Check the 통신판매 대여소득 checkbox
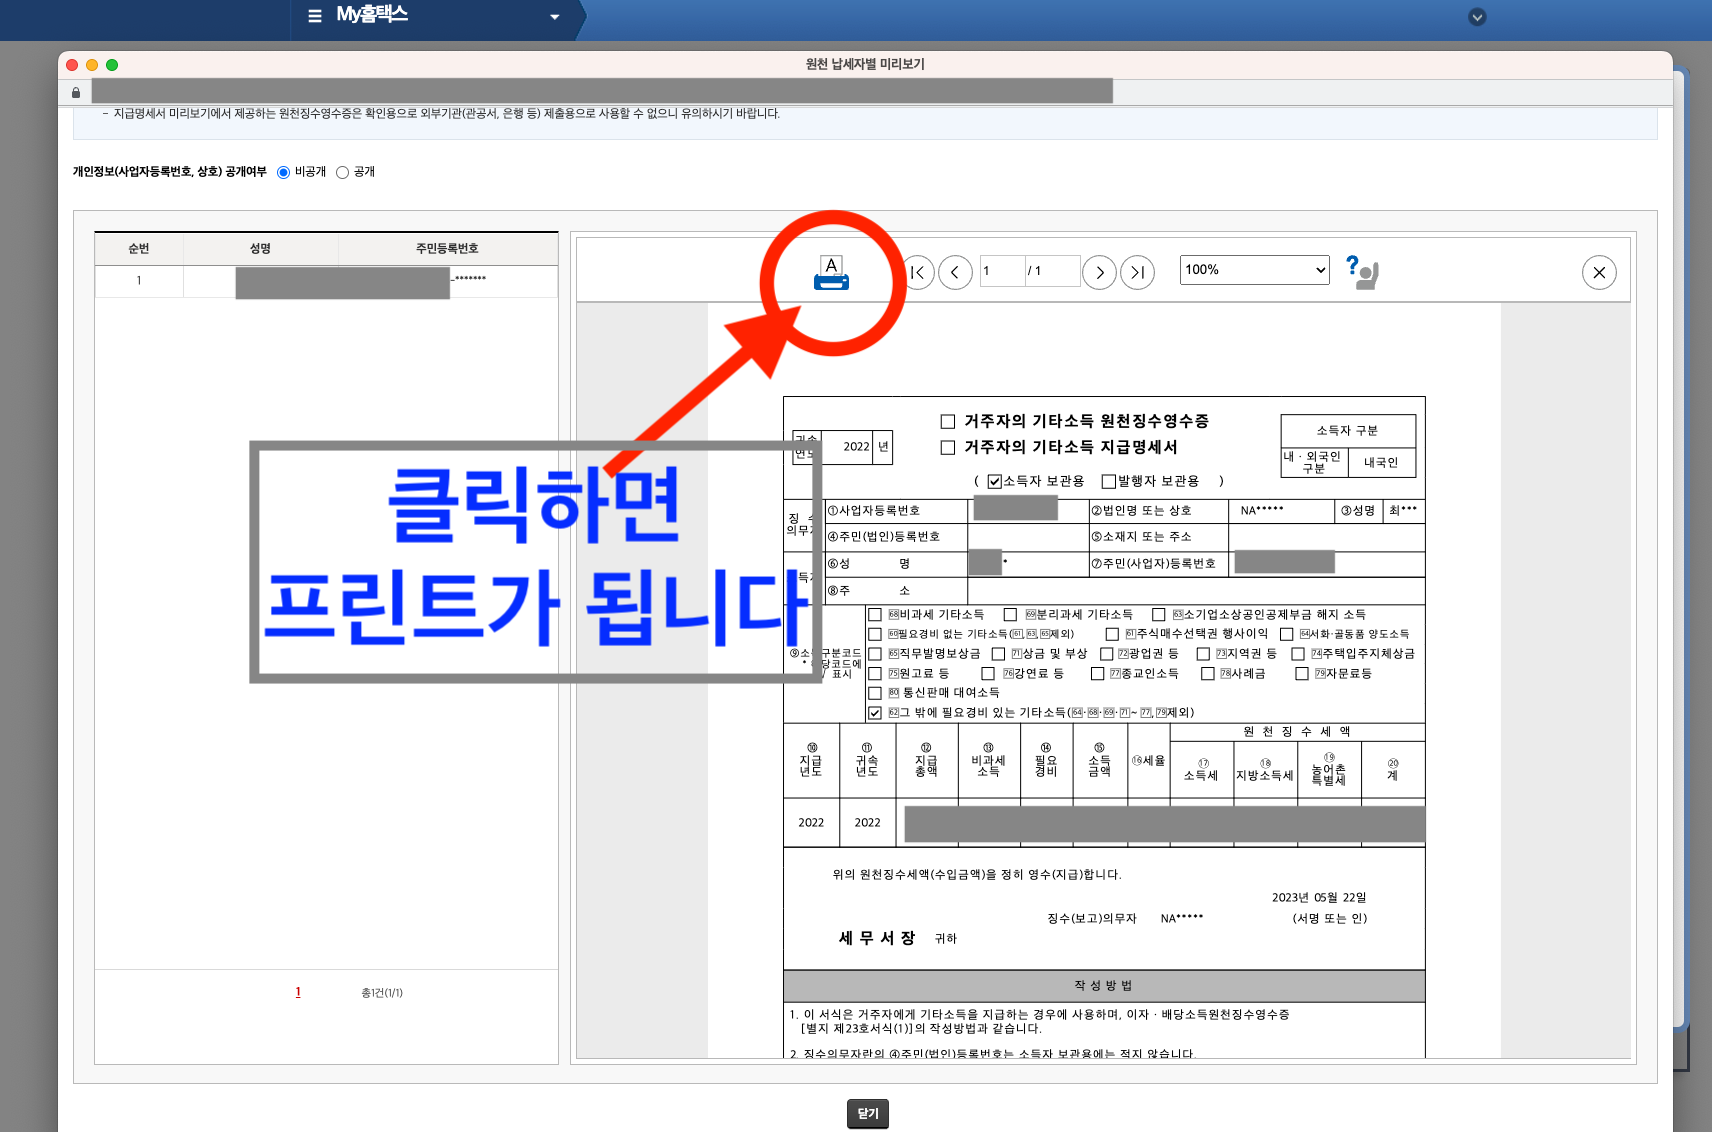Image resolution: width=1712 pixels, height=1132 pixels. [x=875, y=692]
